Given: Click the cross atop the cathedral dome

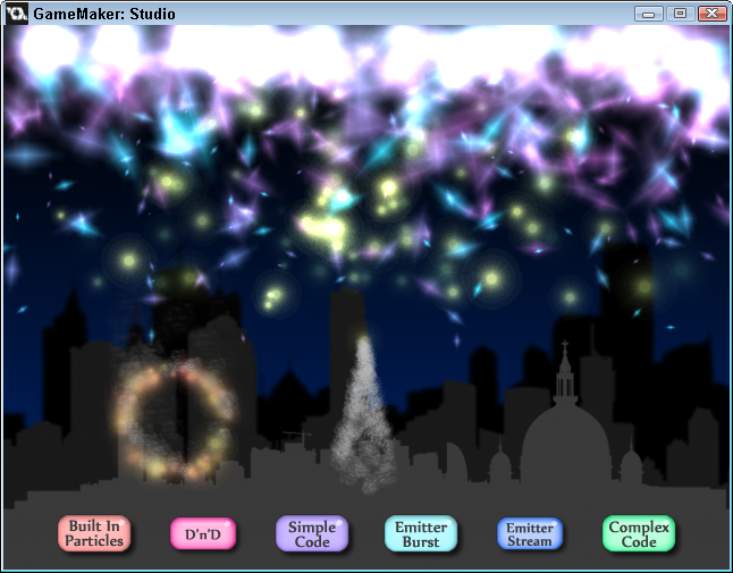Looking at the screenshot, I should [x=565, y=349].
